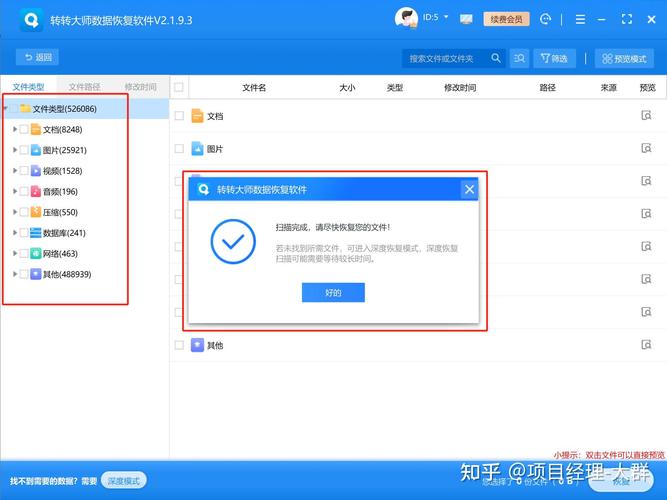Switch to the 修改时间 tab
This screenshot has width=667, height=500.
[x=140, y=87]
